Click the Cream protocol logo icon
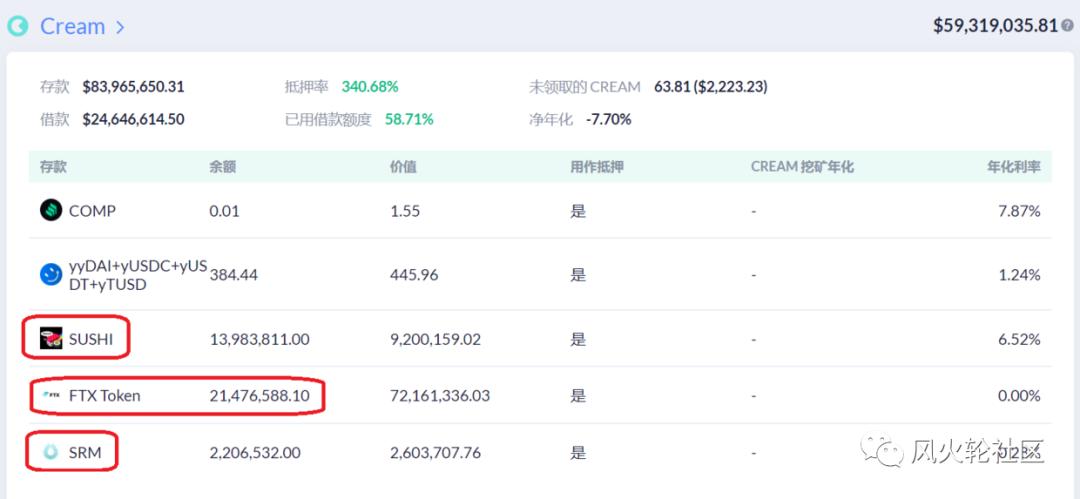1080x499 pixels. 17,27
